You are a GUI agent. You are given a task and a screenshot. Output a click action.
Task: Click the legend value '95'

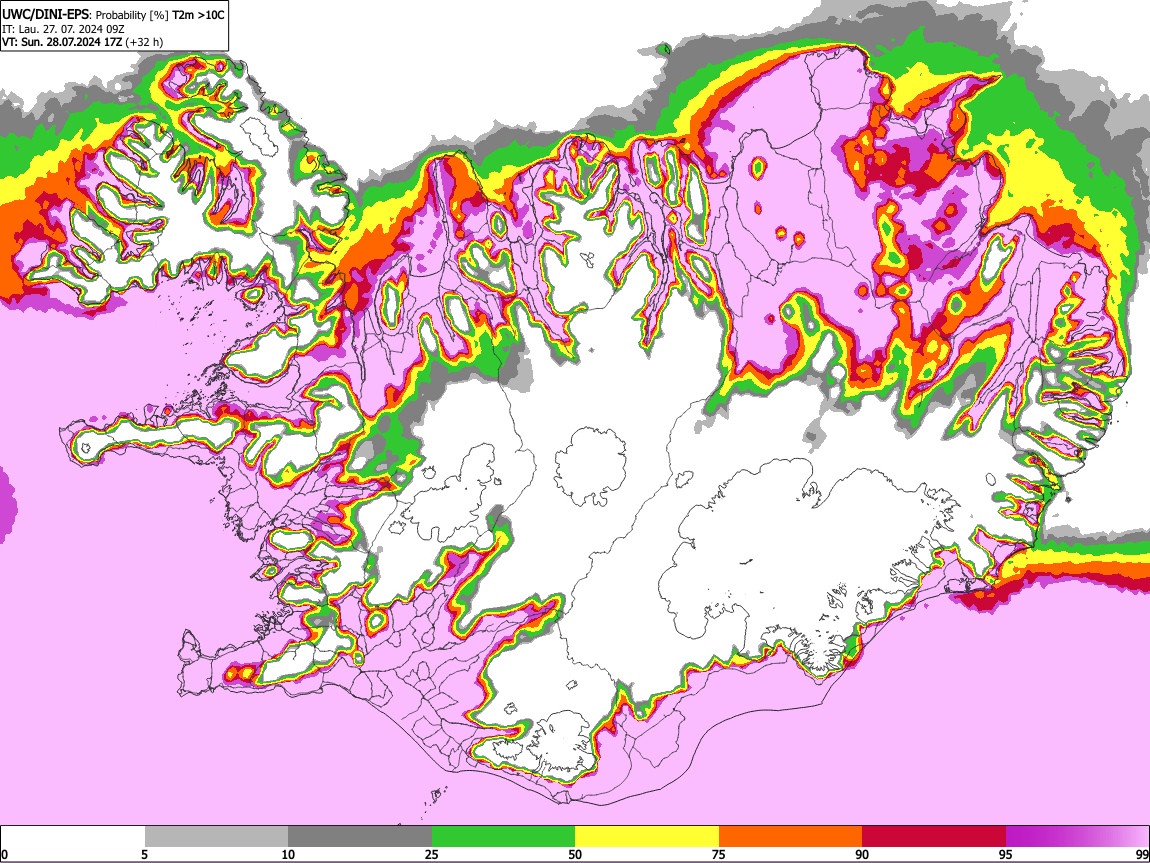click(1006, 855)
